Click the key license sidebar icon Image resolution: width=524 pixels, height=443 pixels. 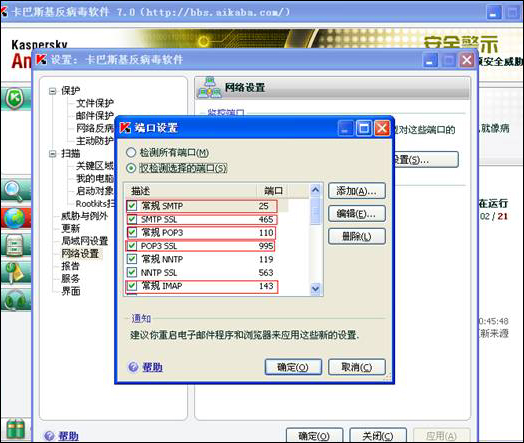[x=15, y=273]
